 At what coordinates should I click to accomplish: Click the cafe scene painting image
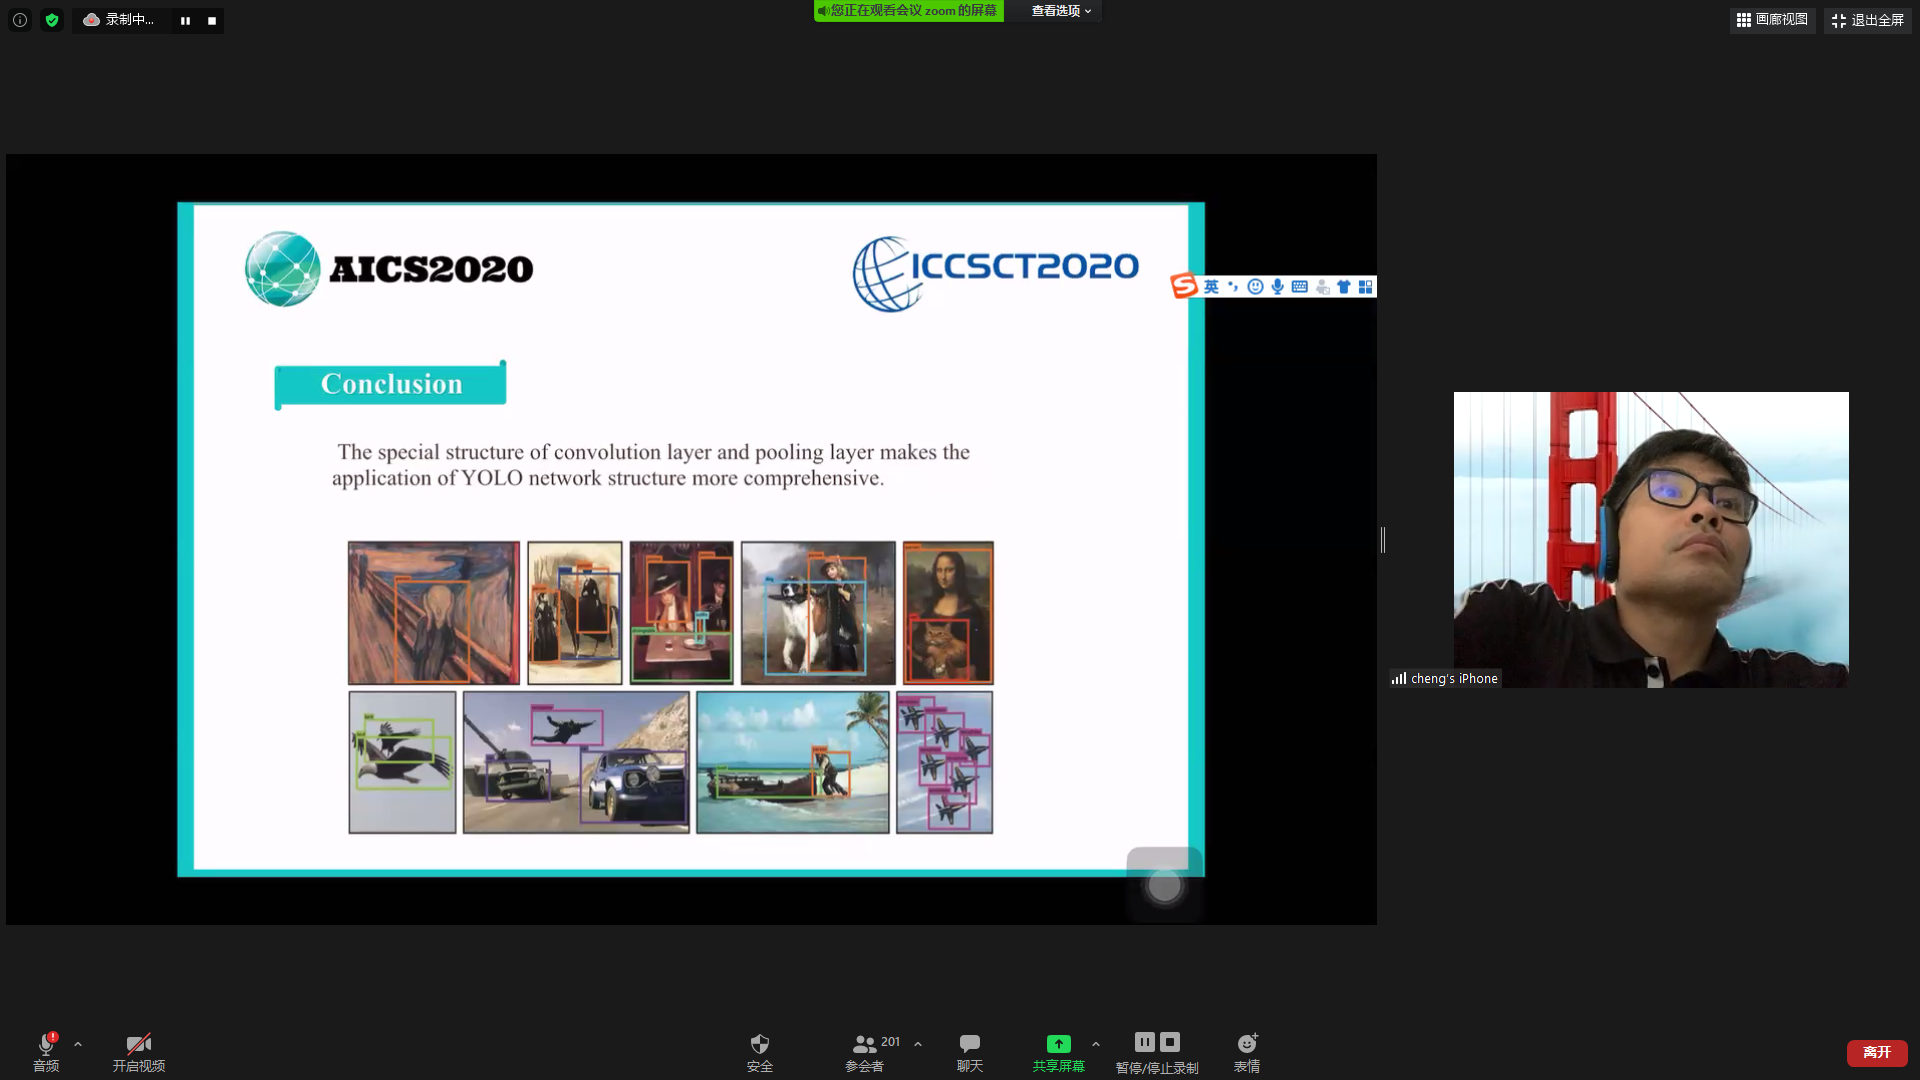pyautogui.click(x=681, y=613)
